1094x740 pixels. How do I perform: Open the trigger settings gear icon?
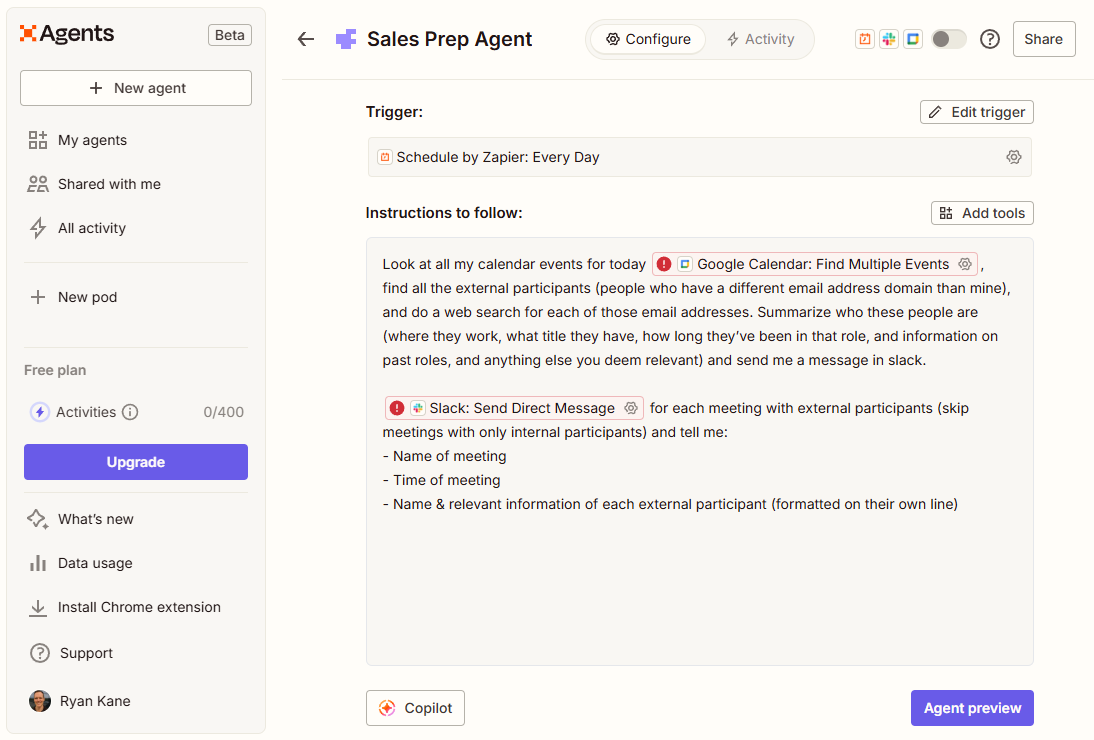click(1014, 157)
